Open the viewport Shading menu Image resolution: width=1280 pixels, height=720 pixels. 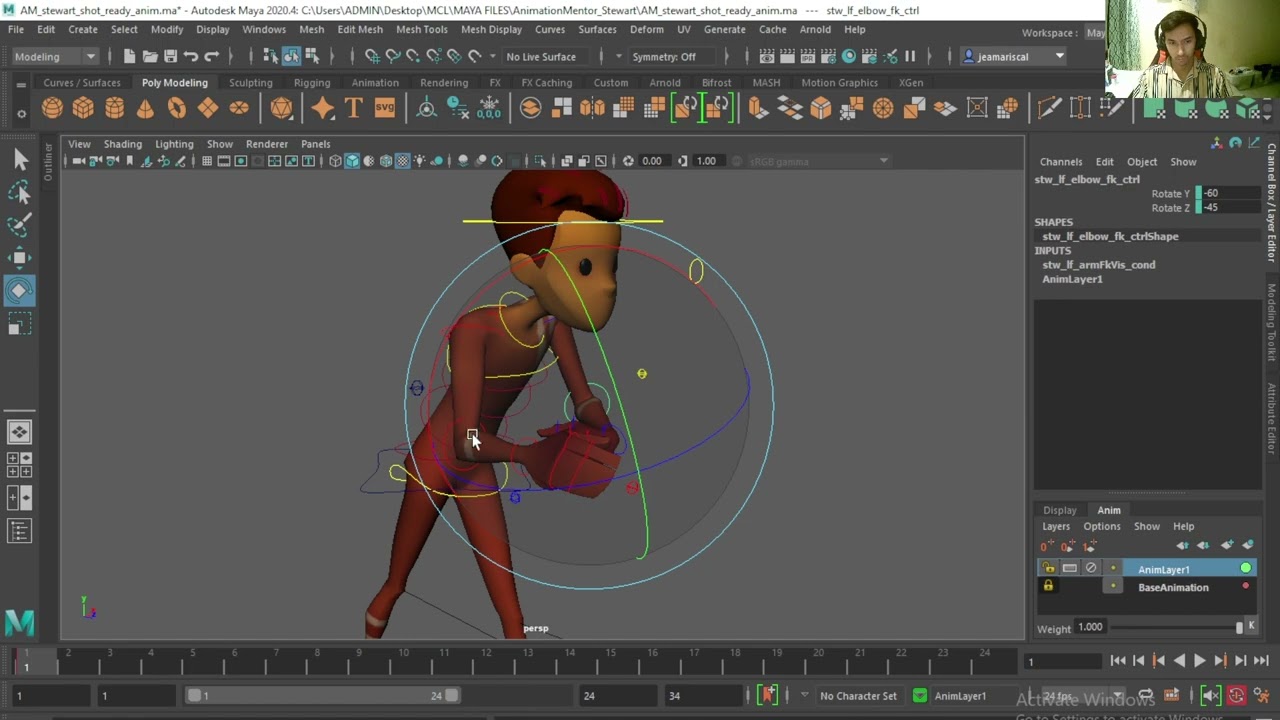coord(123,144)
